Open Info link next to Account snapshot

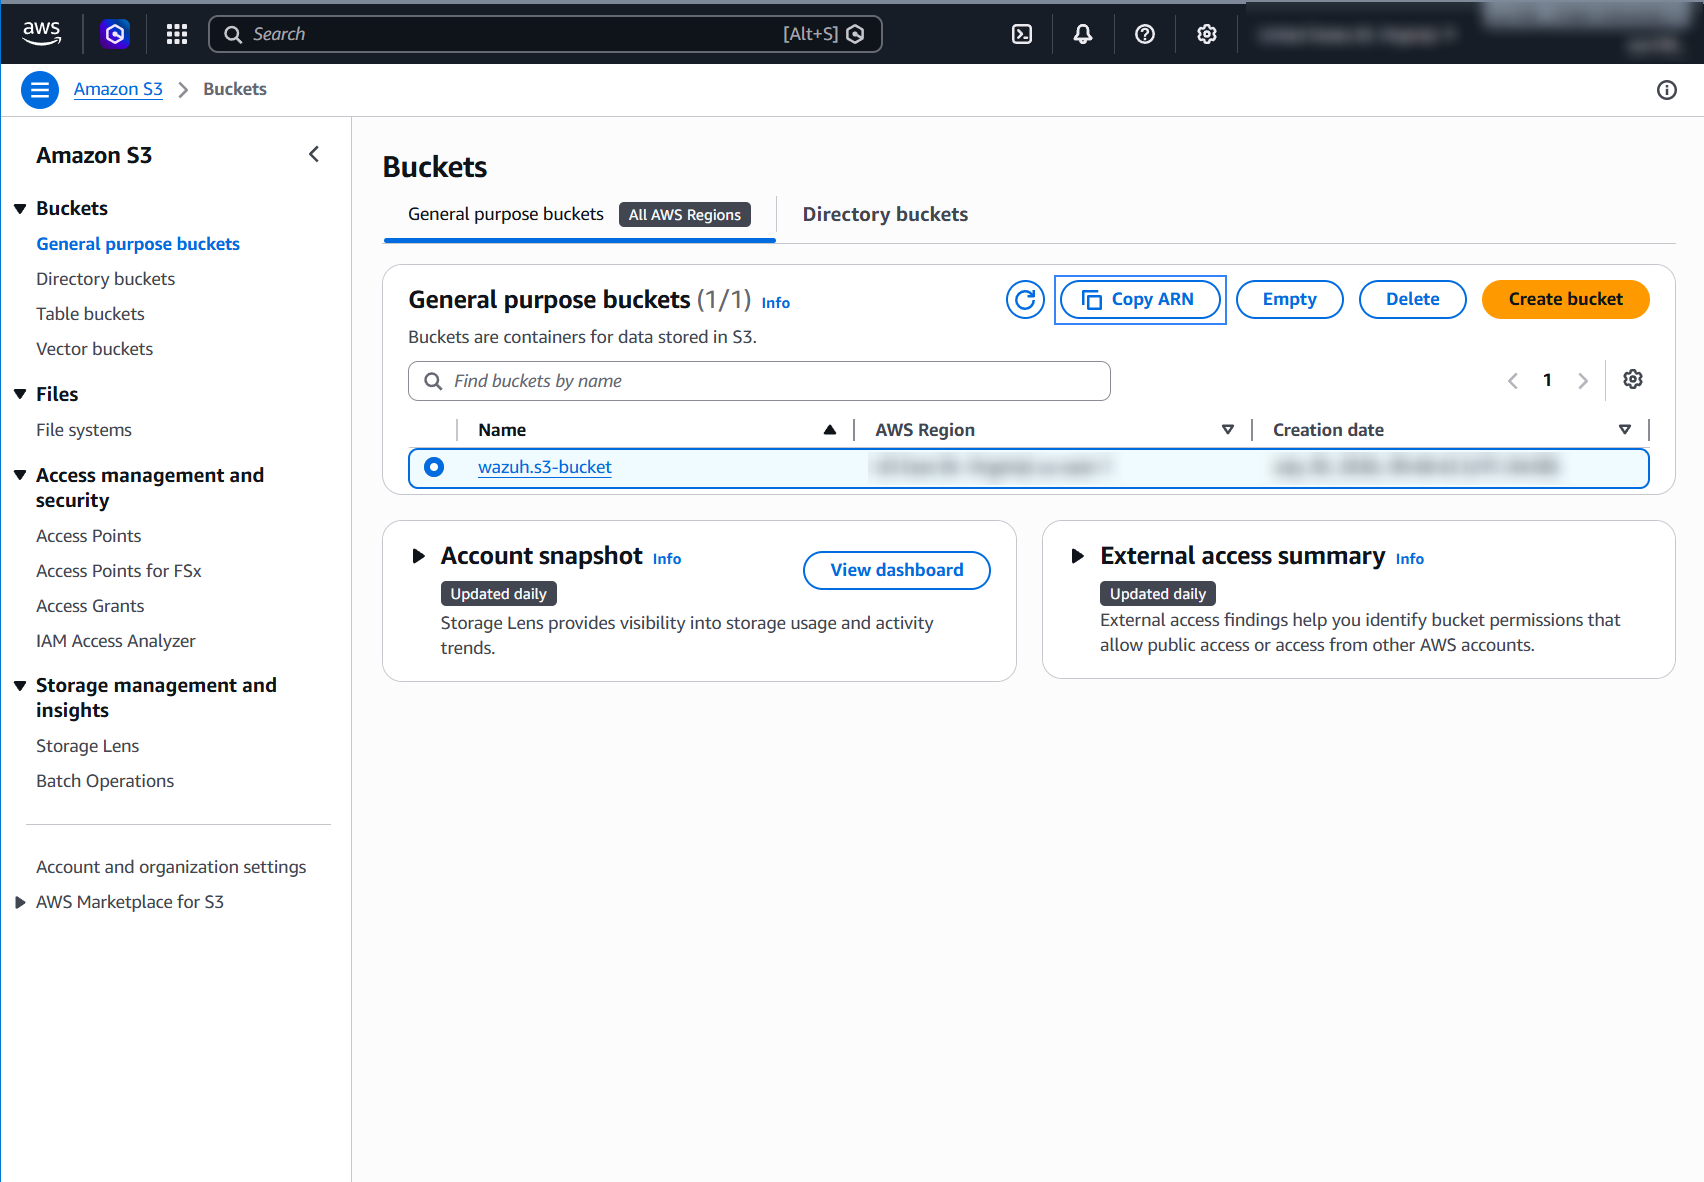(x=667, y=559)
